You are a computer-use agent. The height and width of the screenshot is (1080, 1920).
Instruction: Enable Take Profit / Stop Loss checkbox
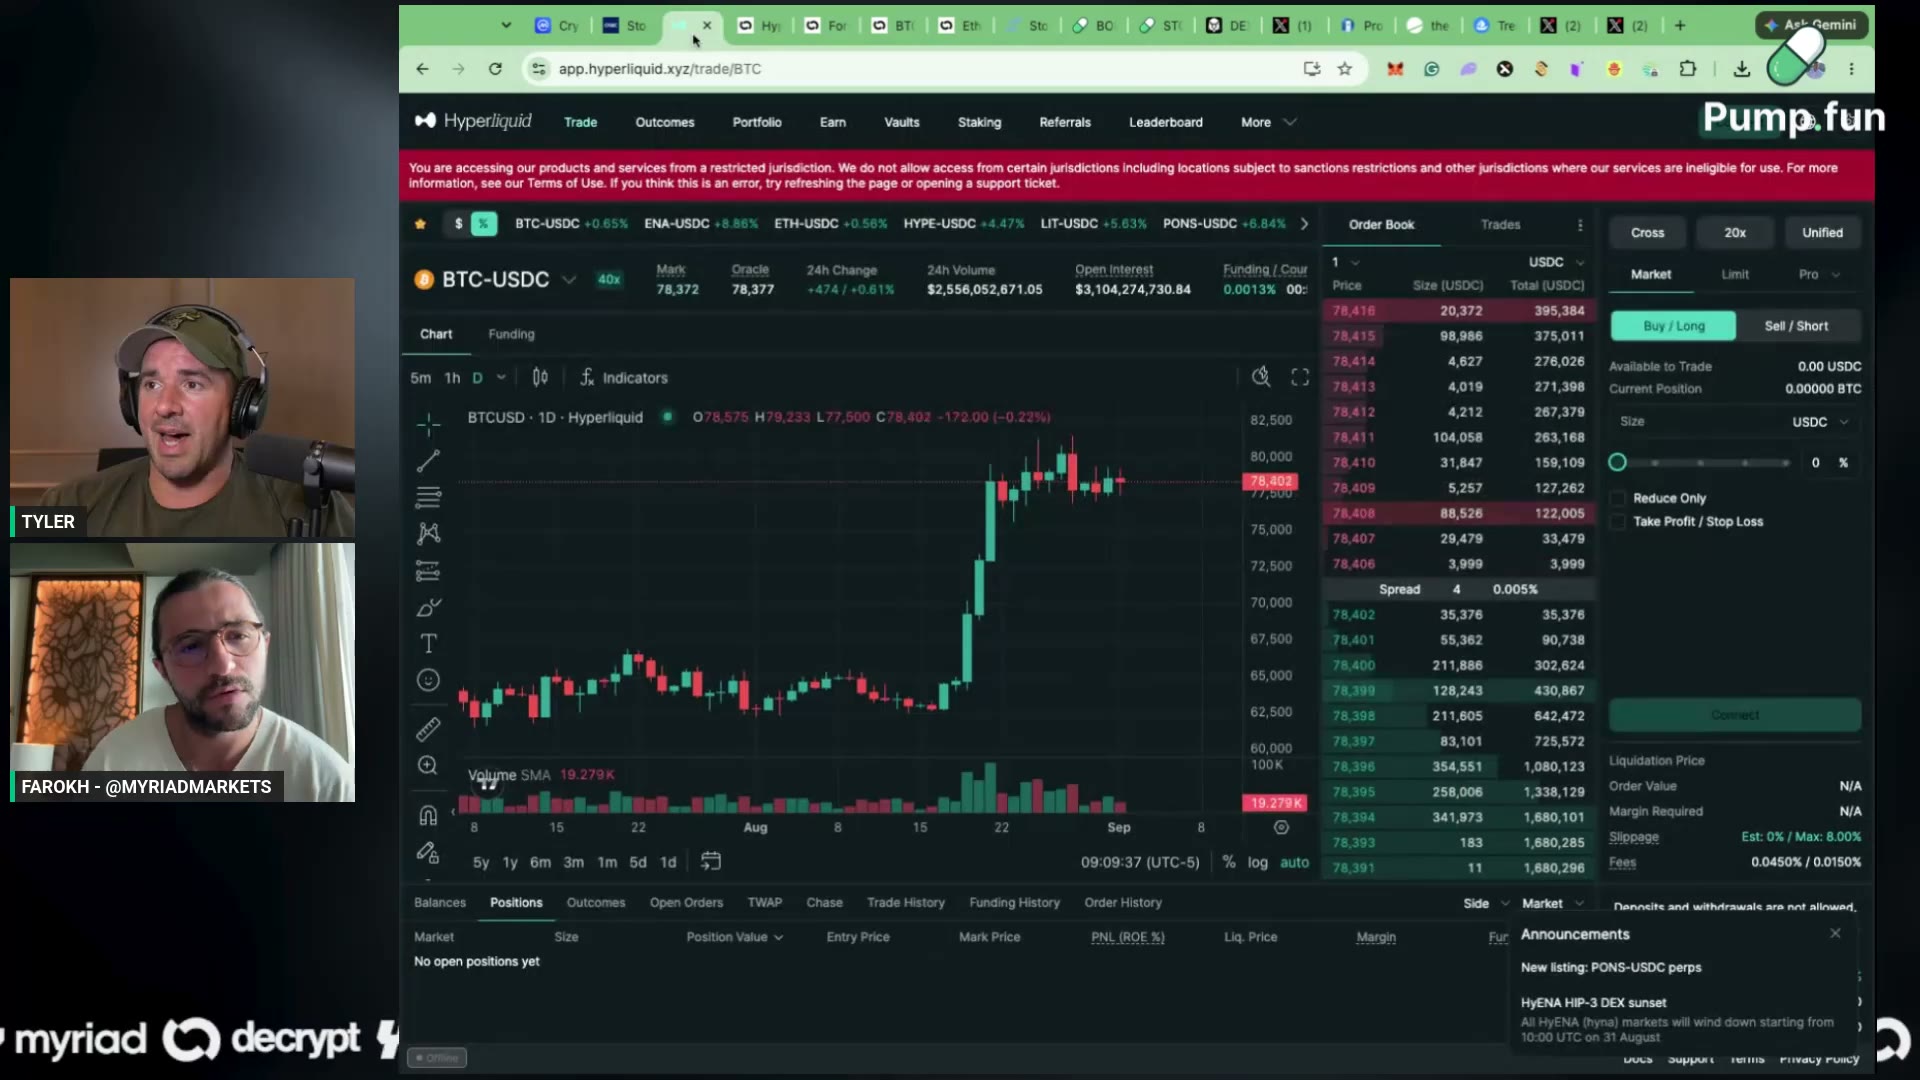pyautogui.click(x=1618, y=522)
